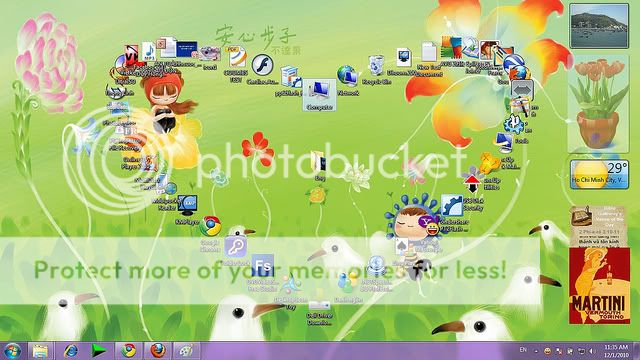Open the Google Earth desktop icon
640x360 pixels.
[x=512, y=62]
